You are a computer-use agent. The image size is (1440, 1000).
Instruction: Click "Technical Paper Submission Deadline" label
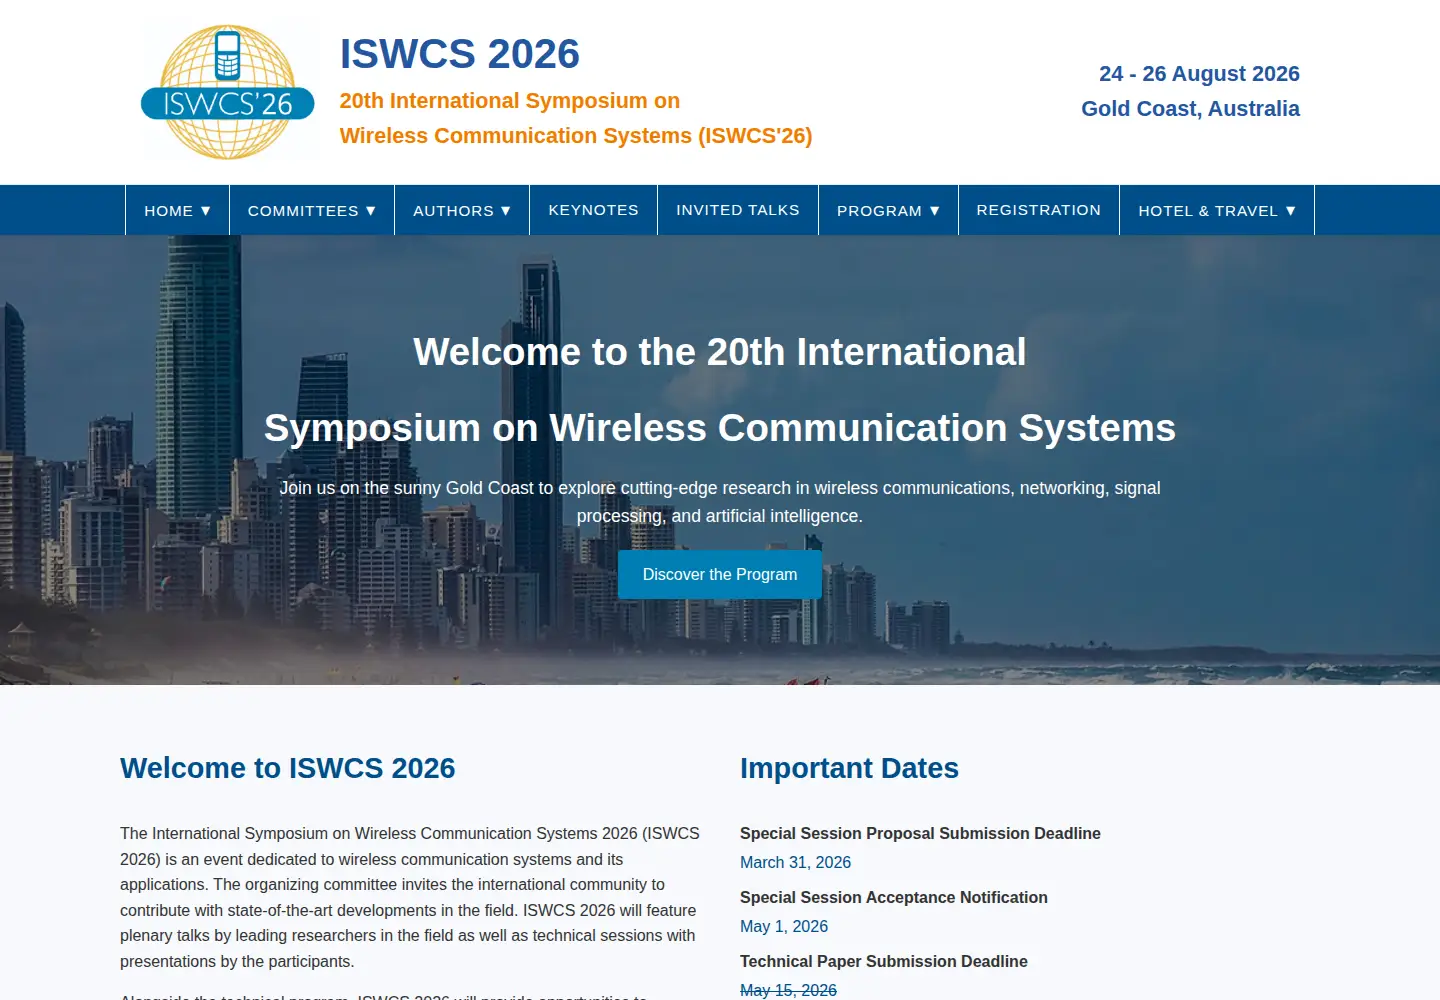pyautogui.click(x=884, y=961)
